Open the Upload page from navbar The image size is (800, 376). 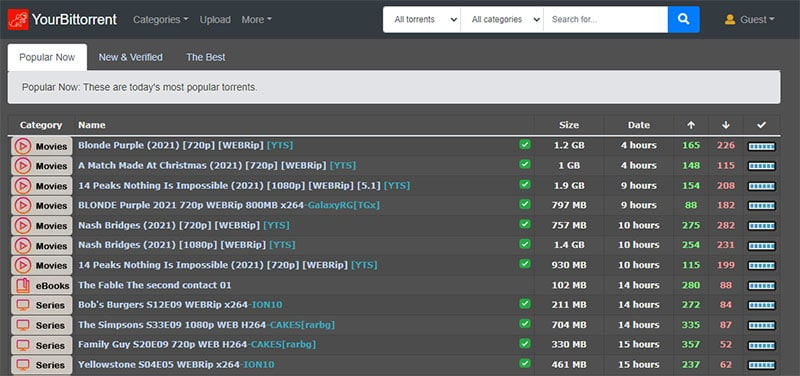point(215,19)
